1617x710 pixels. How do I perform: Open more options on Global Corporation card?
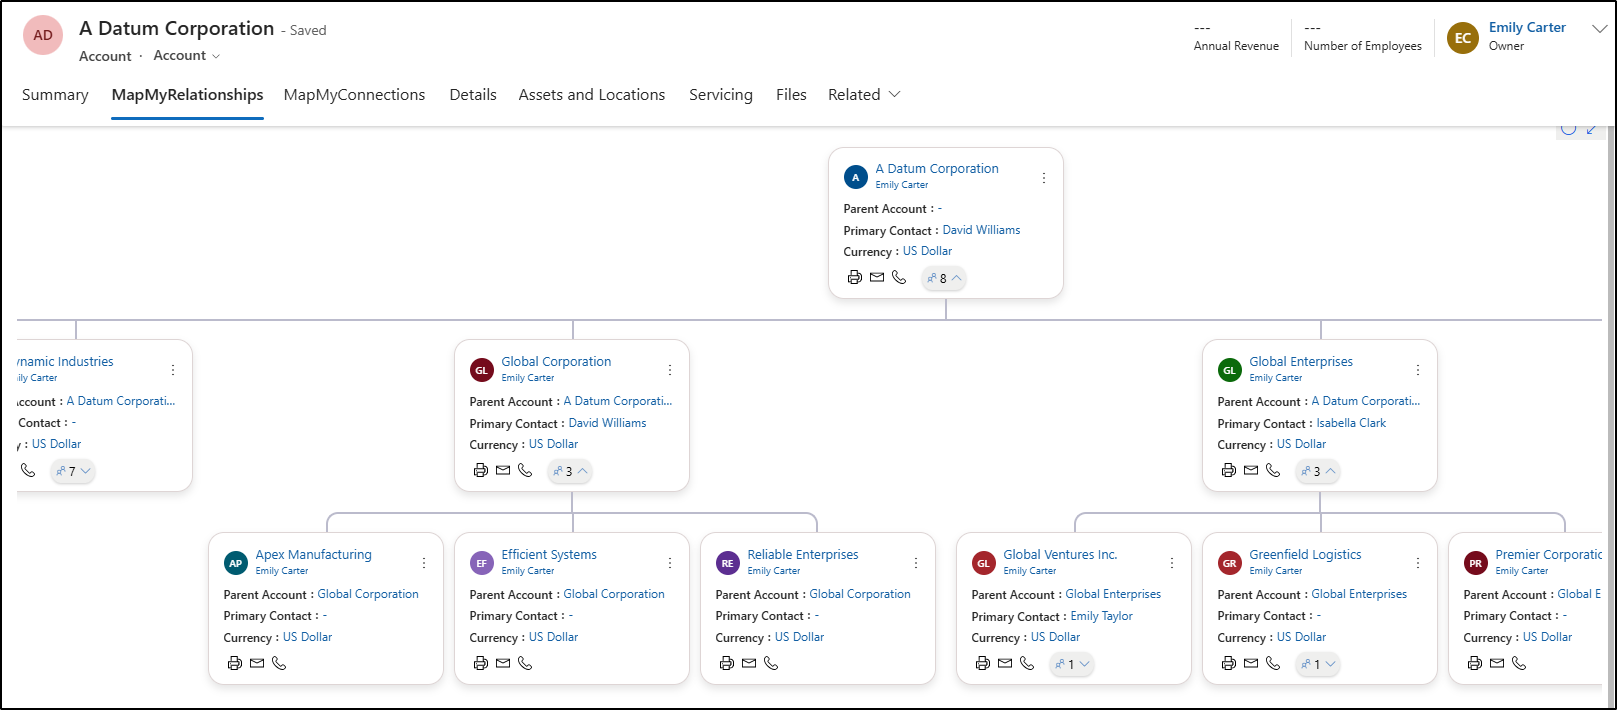pyautogui.click(x=670, y=370)
